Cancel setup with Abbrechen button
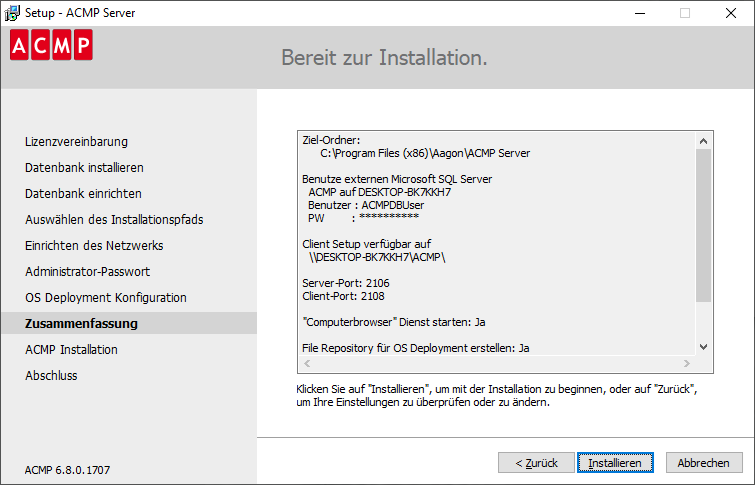The image size is (755, 485). point(703,463)
